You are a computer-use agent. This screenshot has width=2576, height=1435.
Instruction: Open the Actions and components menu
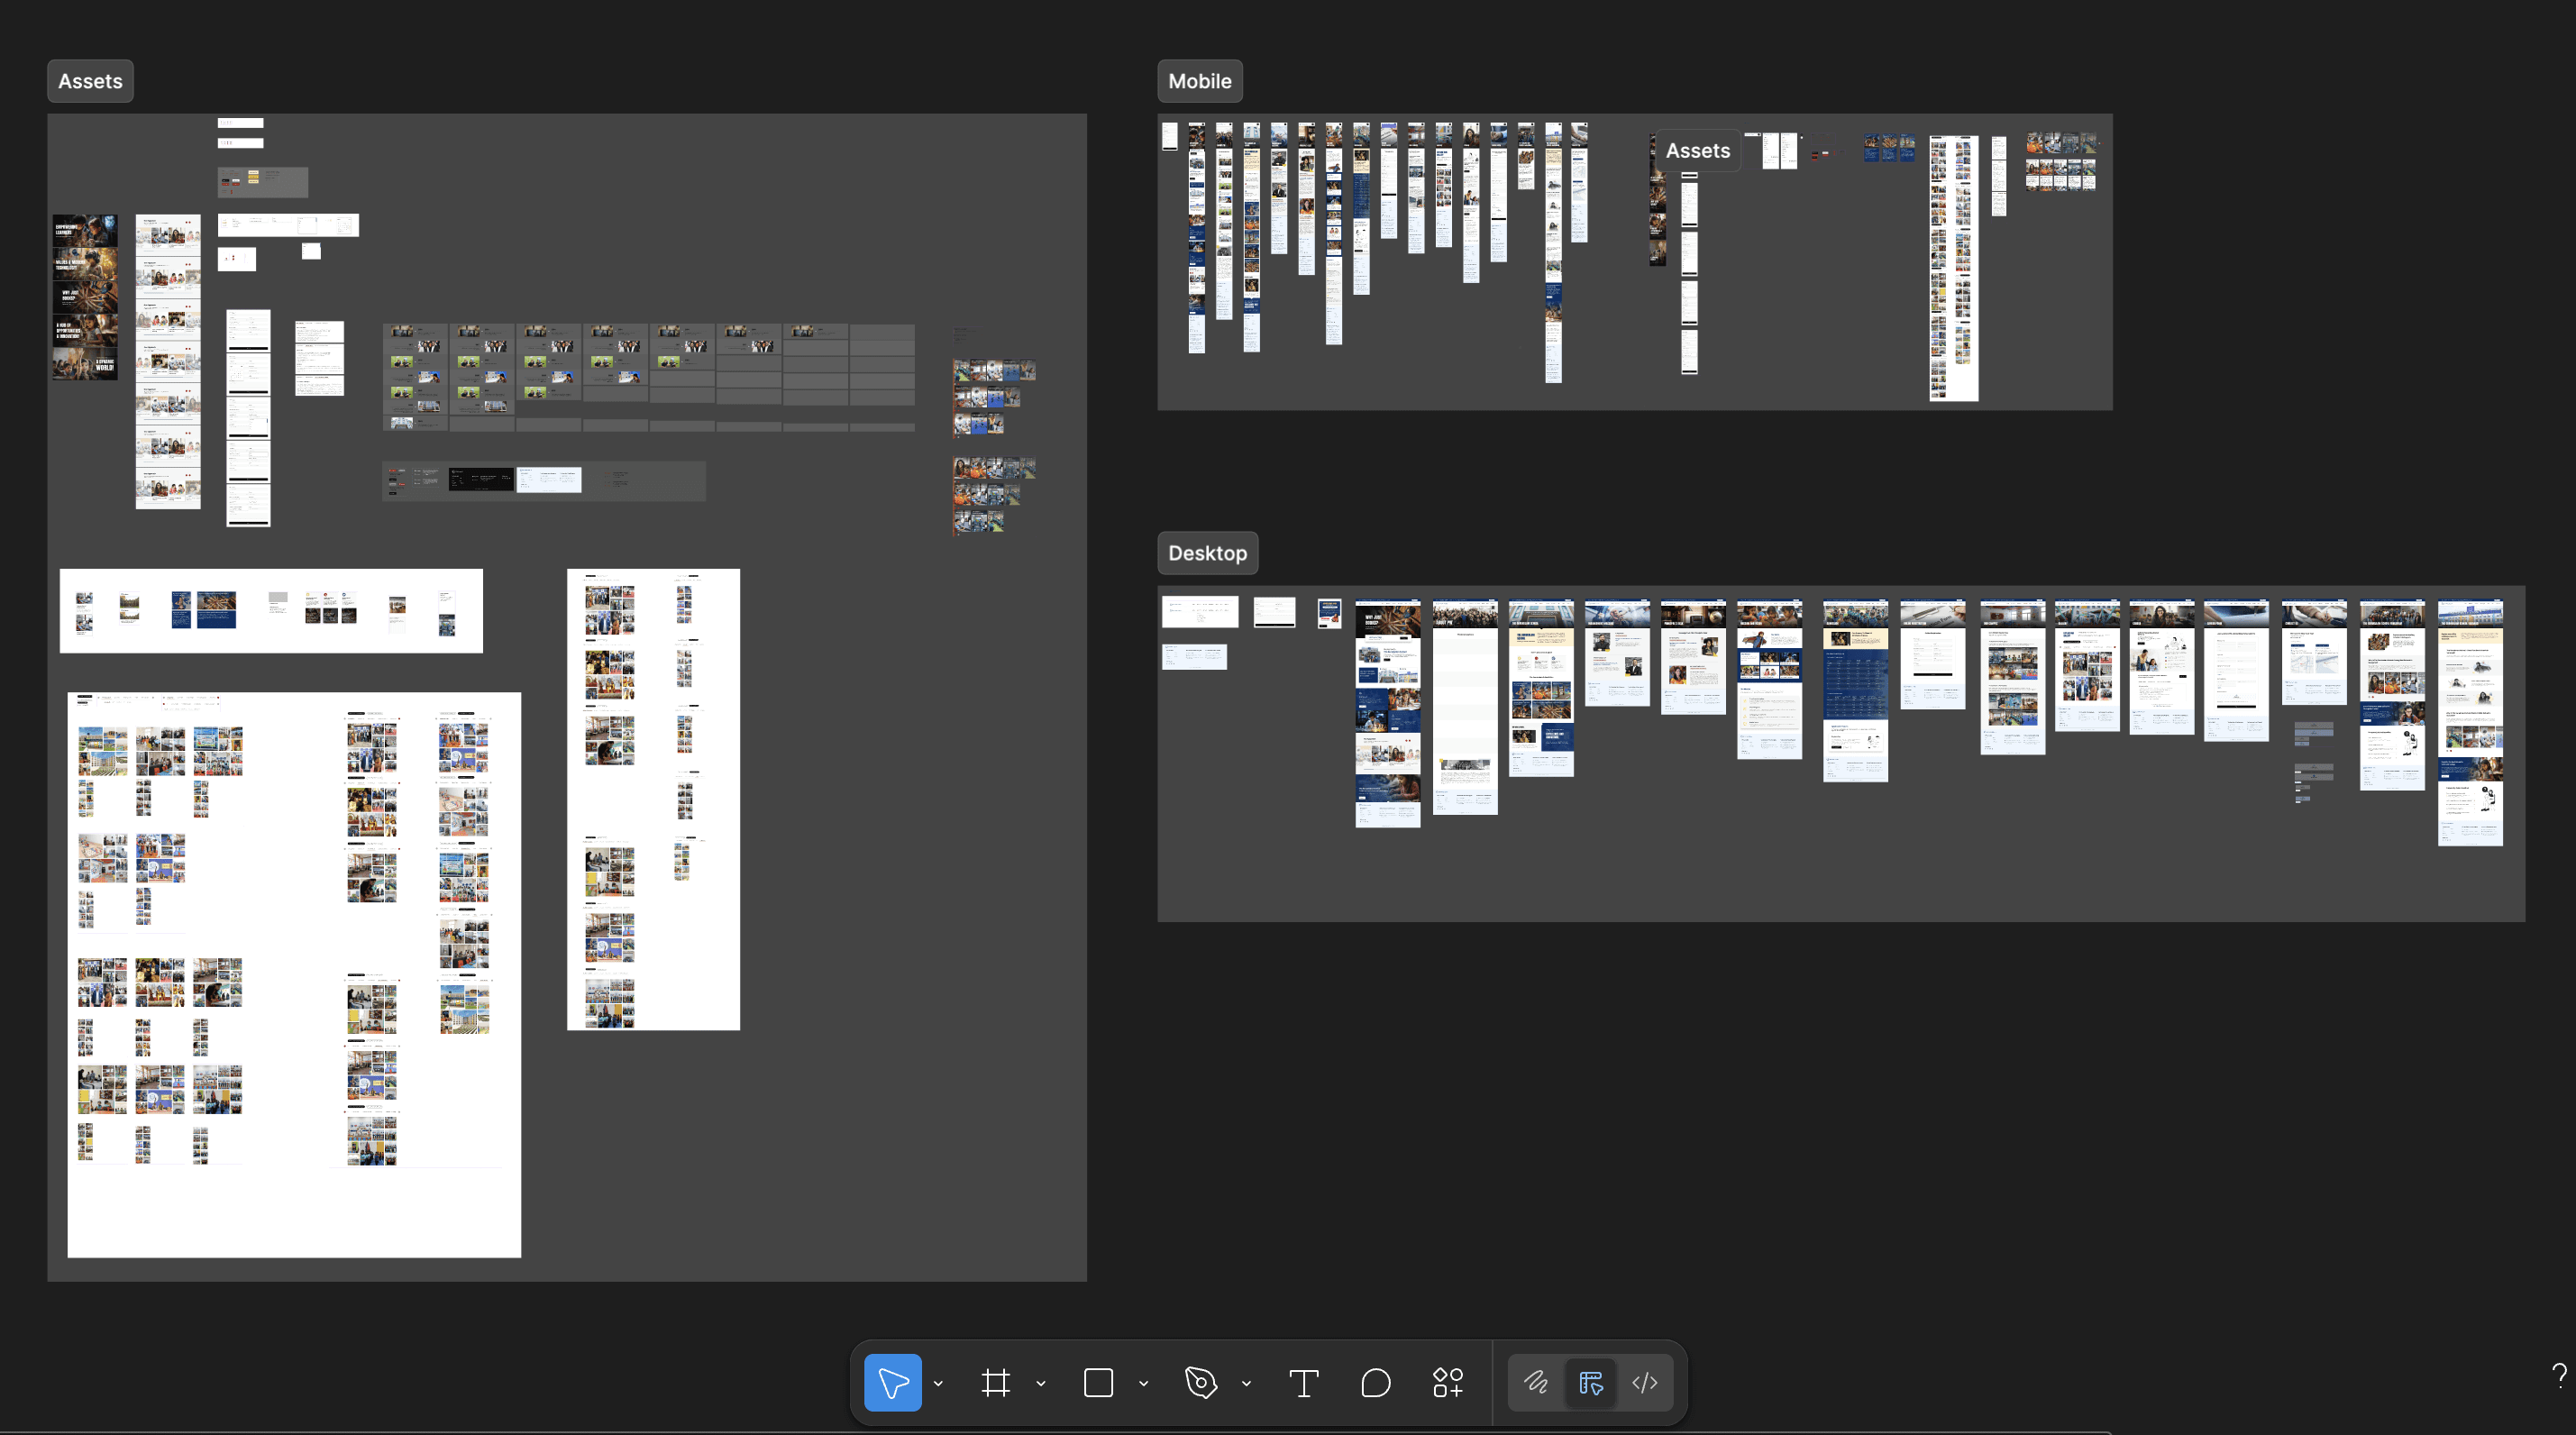[1447, 1383]
